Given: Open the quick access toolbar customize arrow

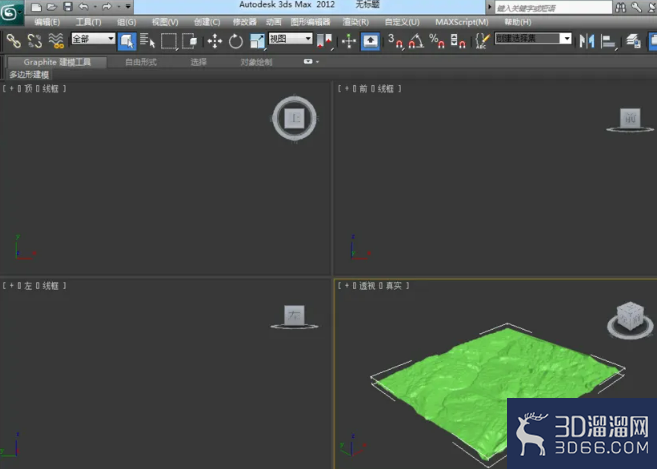Looking at the screenshot, I should pos(128,7).
